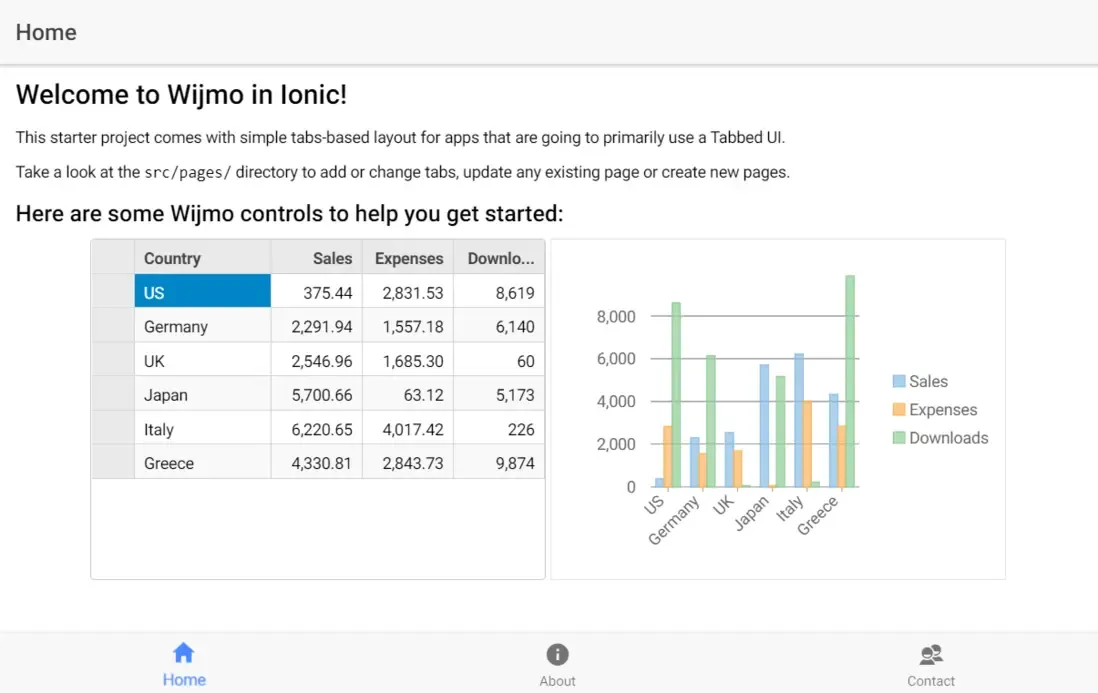Select the US country cell
The image size is (1098, 693).
tap(202, 291)
